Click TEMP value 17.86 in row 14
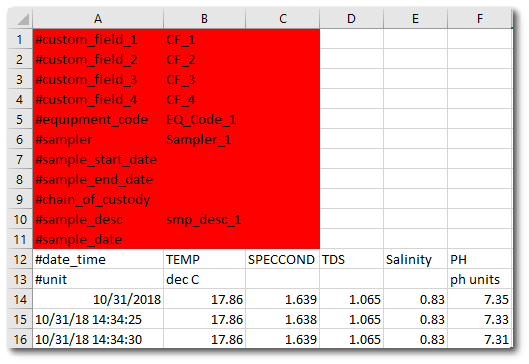 pyautogui.click(x=204, y=299)
